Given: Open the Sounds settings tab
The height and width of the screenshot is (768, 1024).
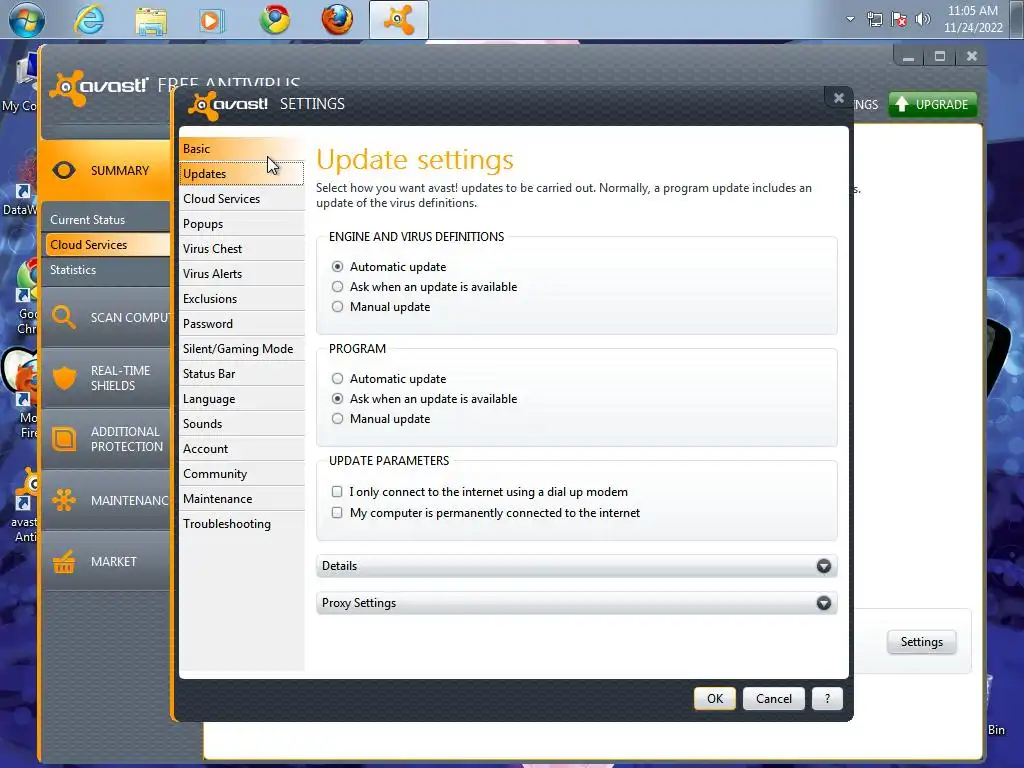Looking at the screenshot, I should [242, 424].
